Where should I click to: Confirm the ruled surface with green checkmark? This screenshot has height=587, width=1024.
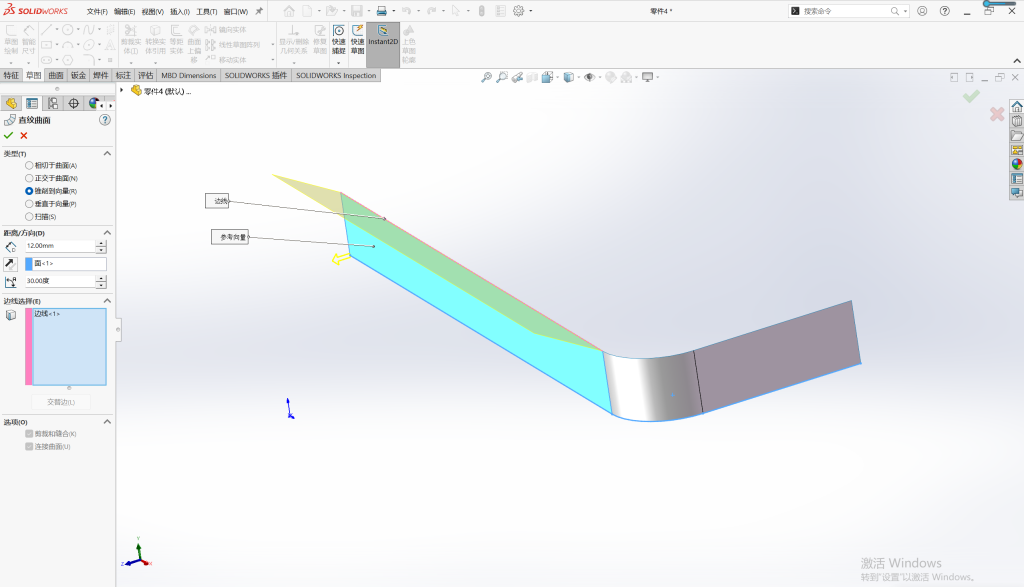click(x=8, y=136)
